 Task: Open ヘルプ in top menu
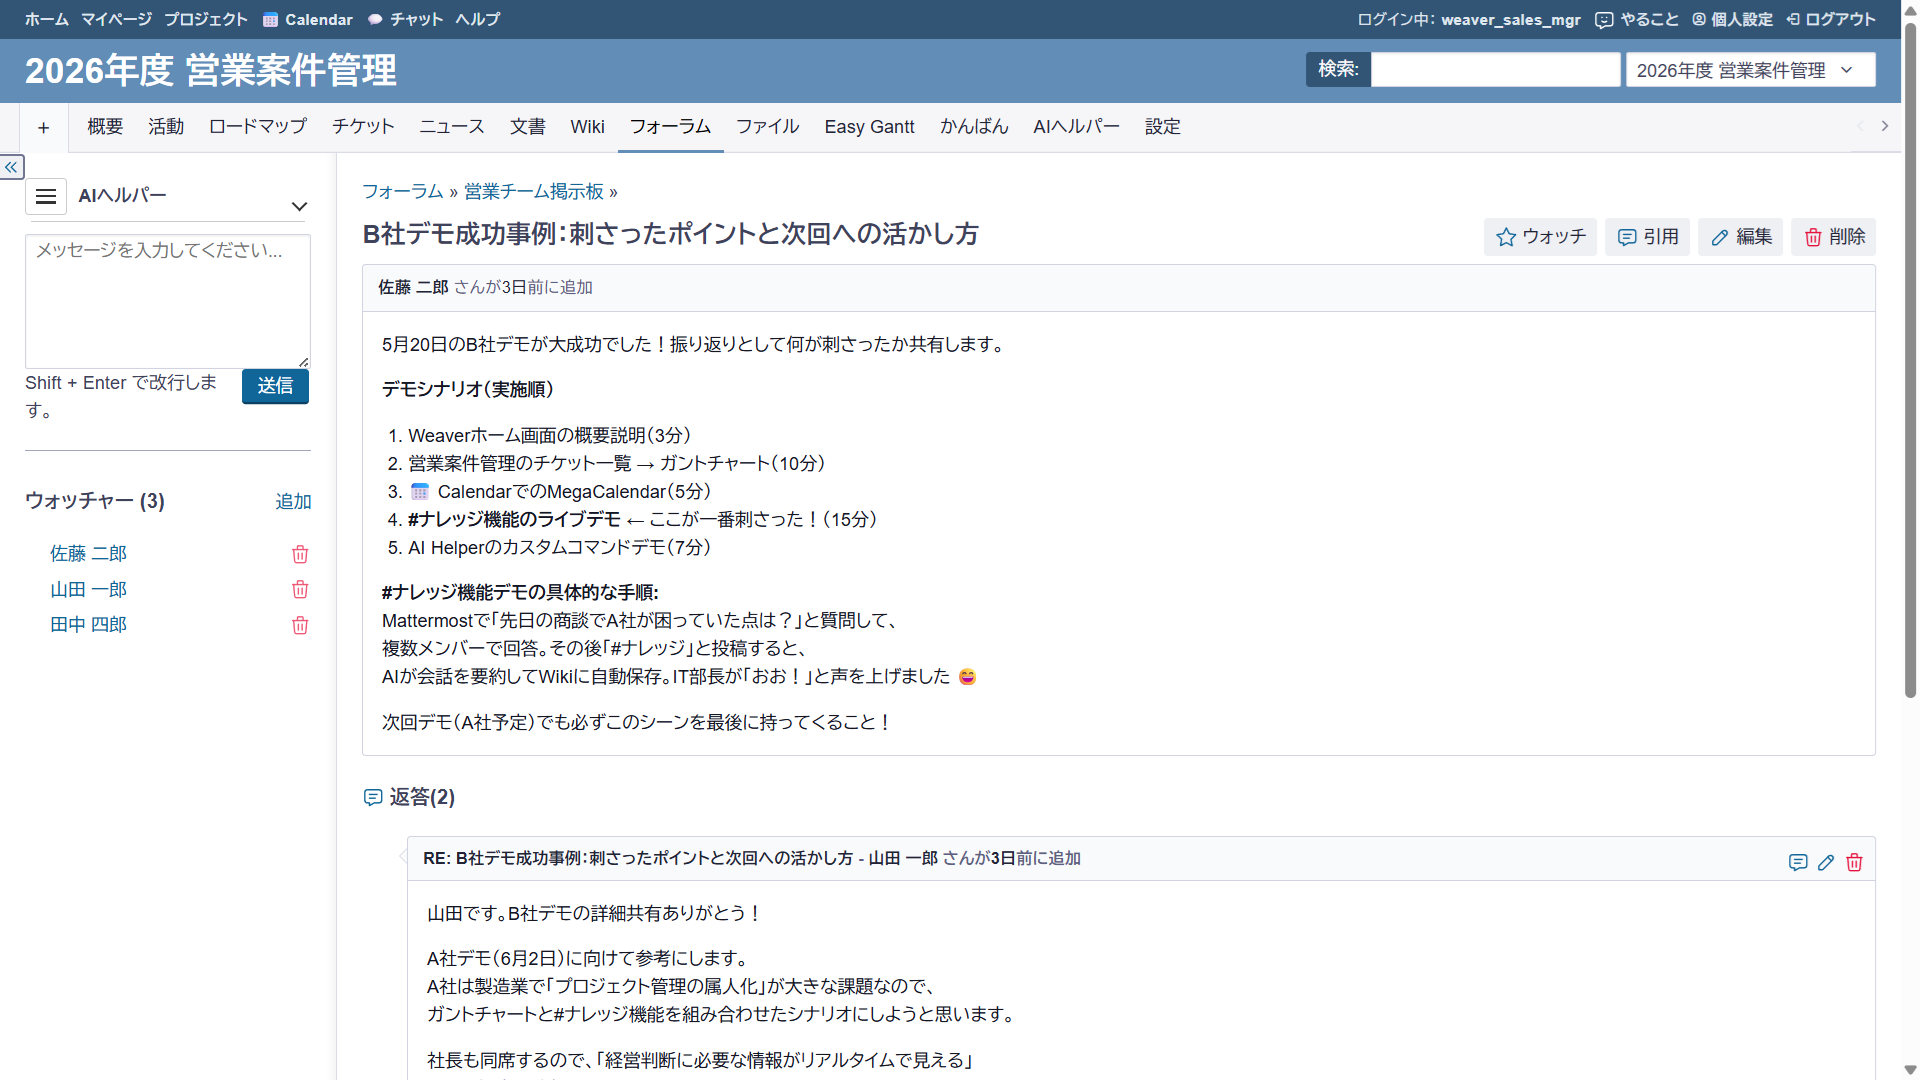[x=478, y=19]
